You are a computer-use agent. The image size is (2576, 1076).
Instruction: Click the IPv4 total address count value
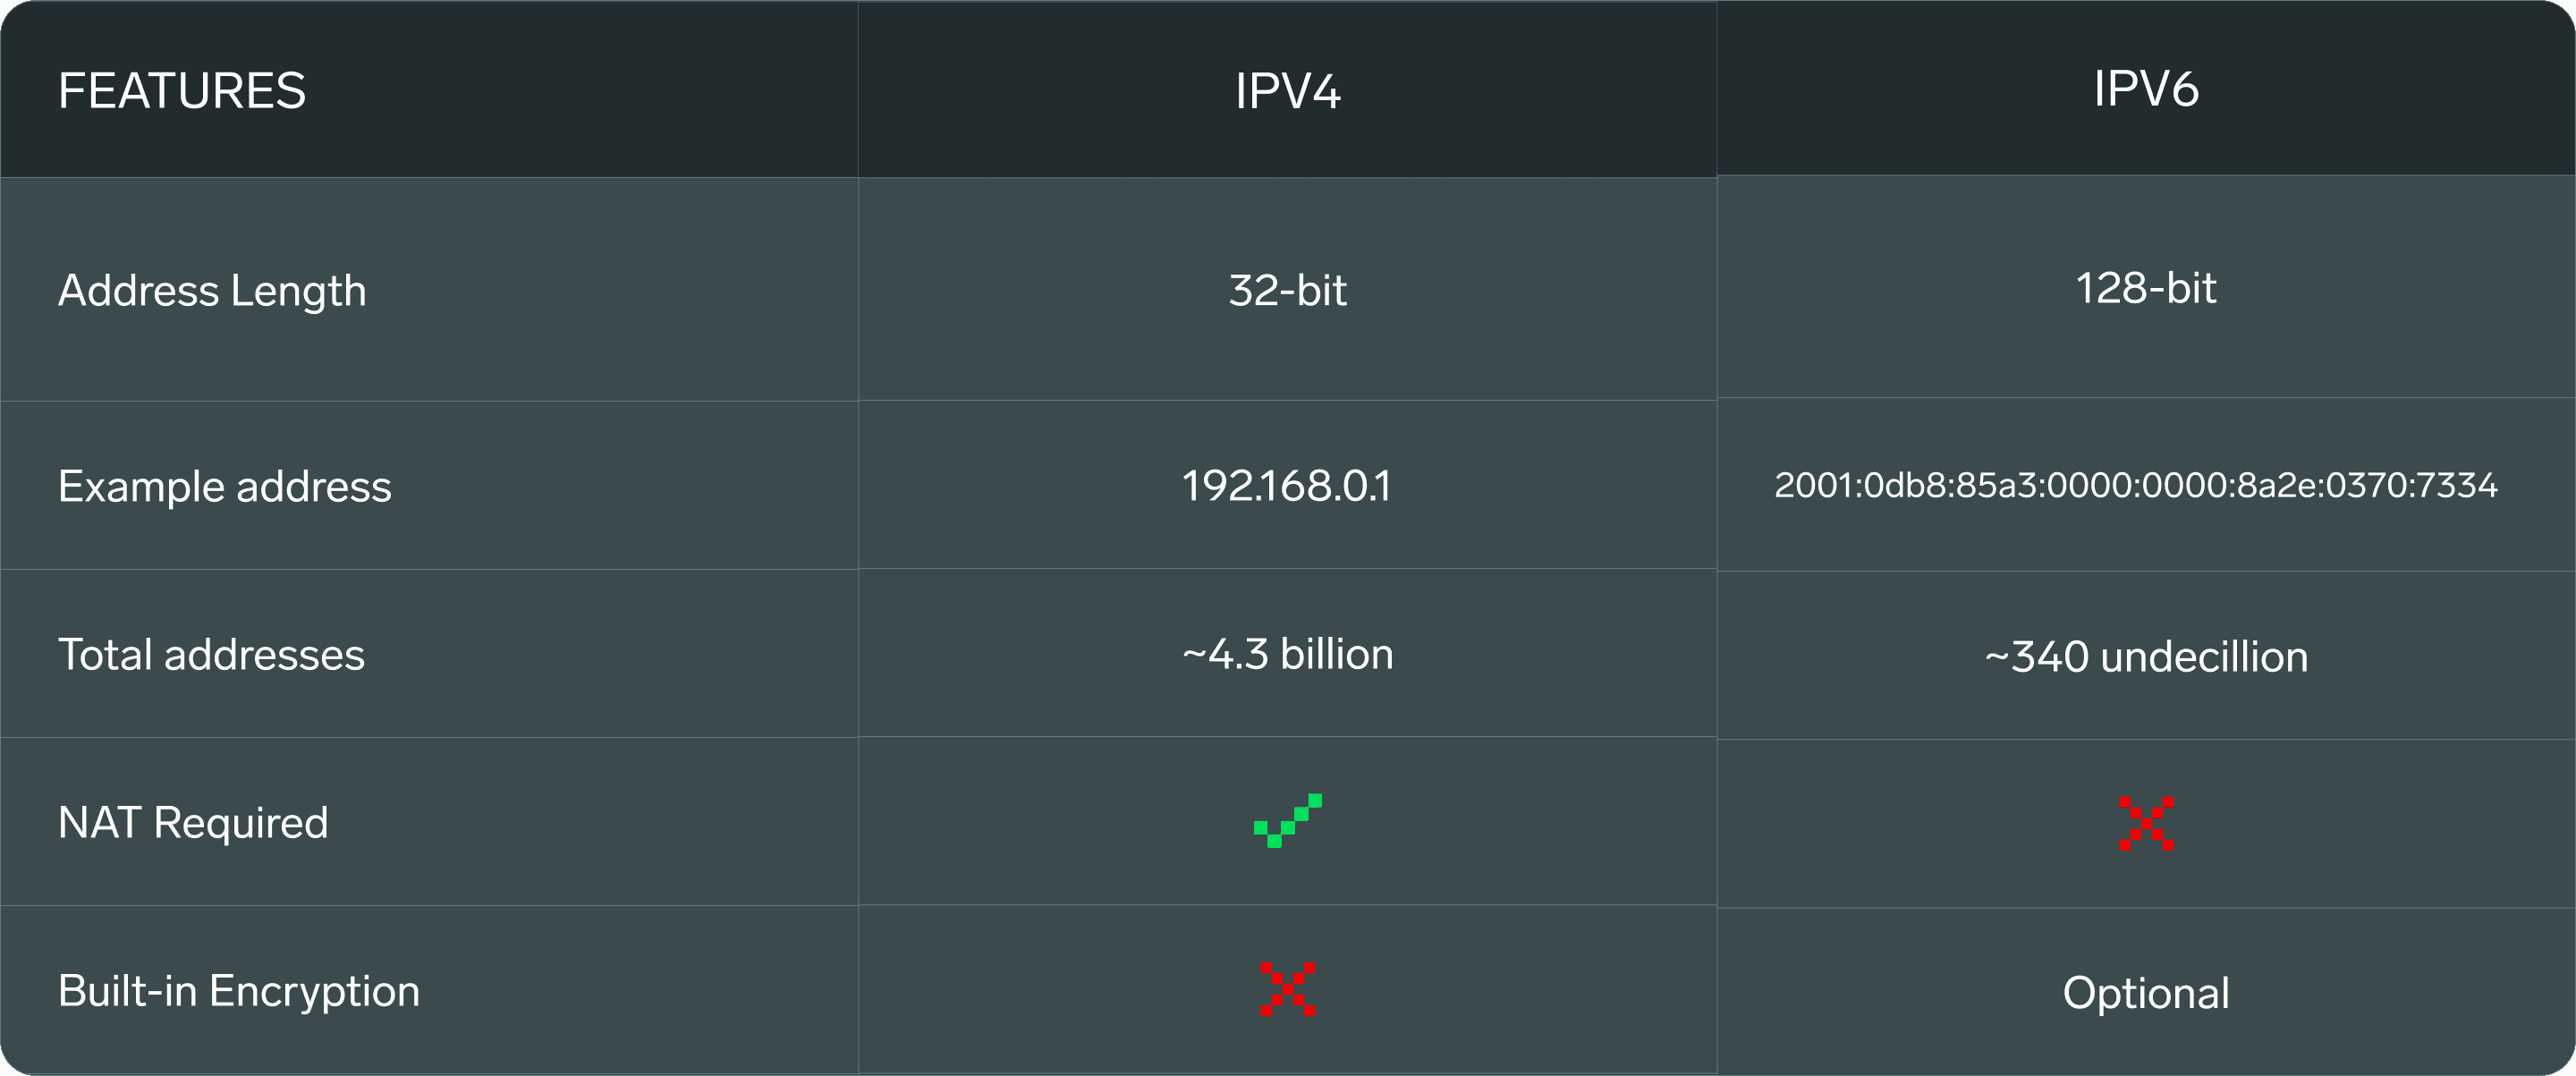(x=1287, y=654)
